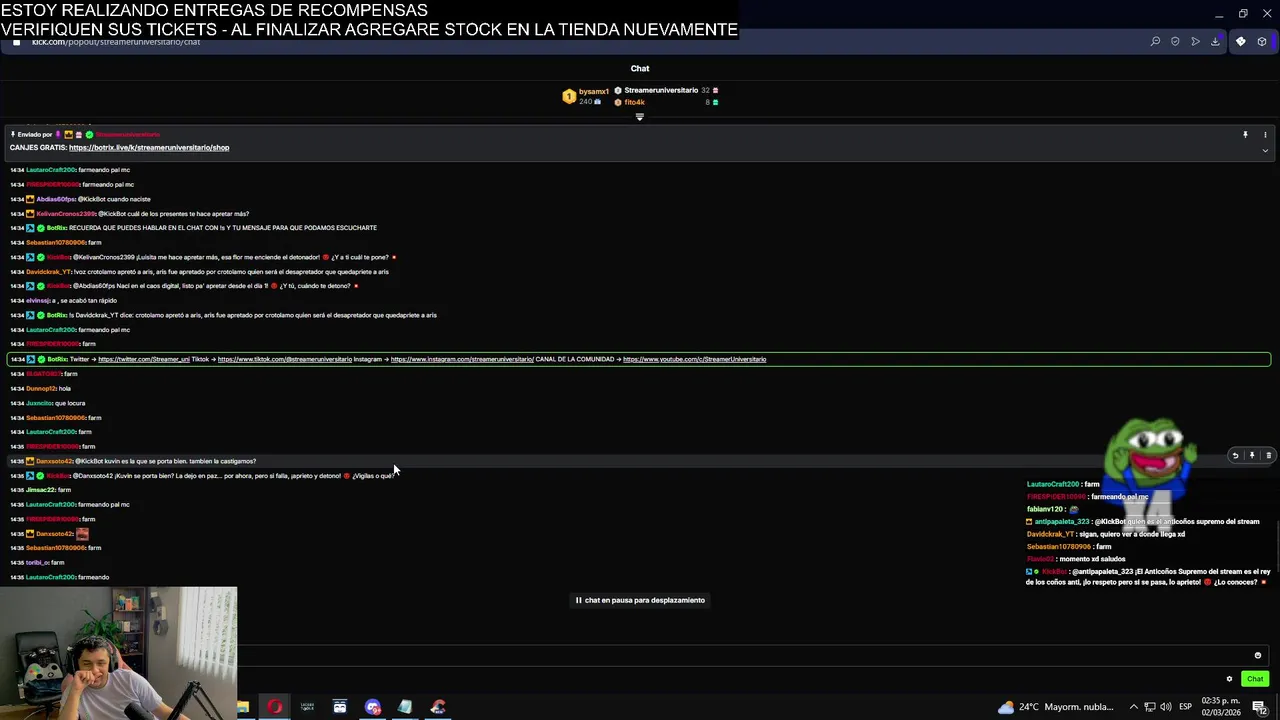
Task: Delete the hovered Danxsoto42 message
Action: point(1268,455)
